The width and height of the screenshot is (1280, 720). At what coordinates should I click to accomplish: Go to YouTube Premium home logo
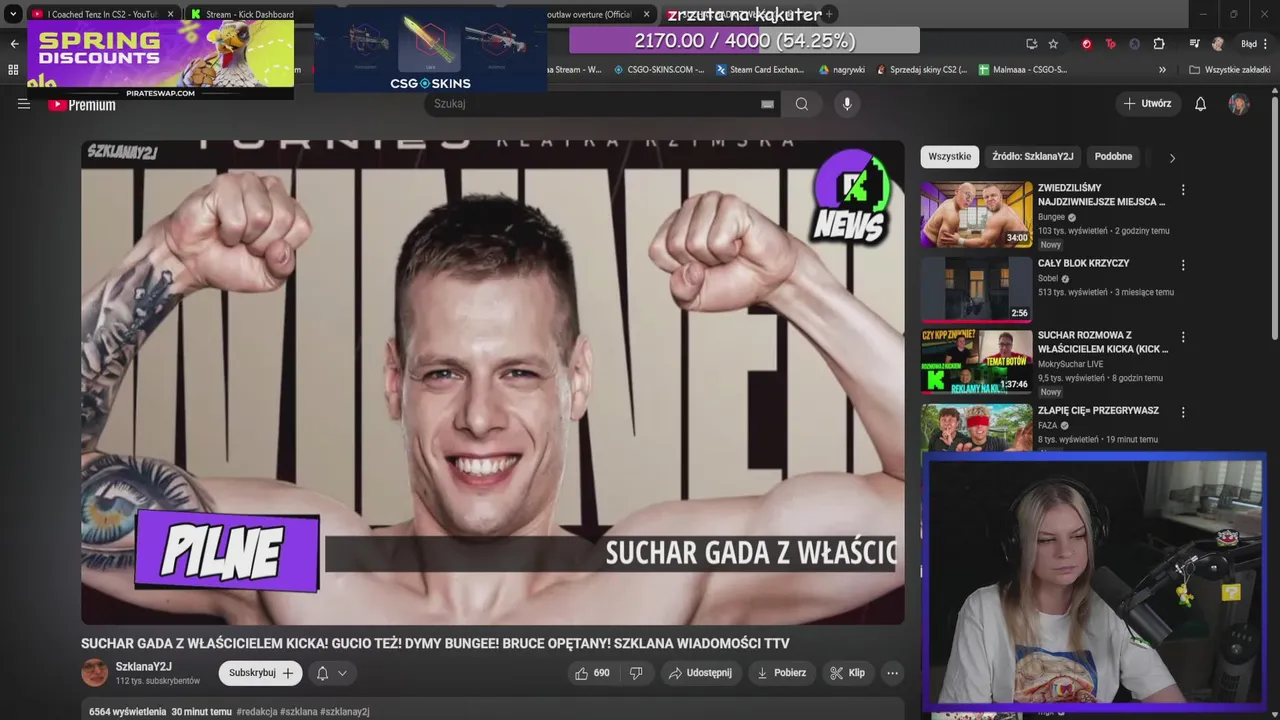tap(82, 104)
